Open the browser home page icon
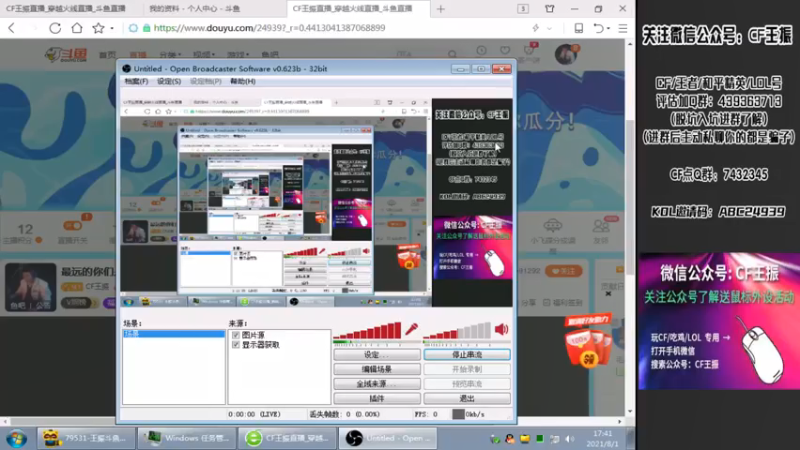Screen dimensions: 800x450 click(77, 28)
